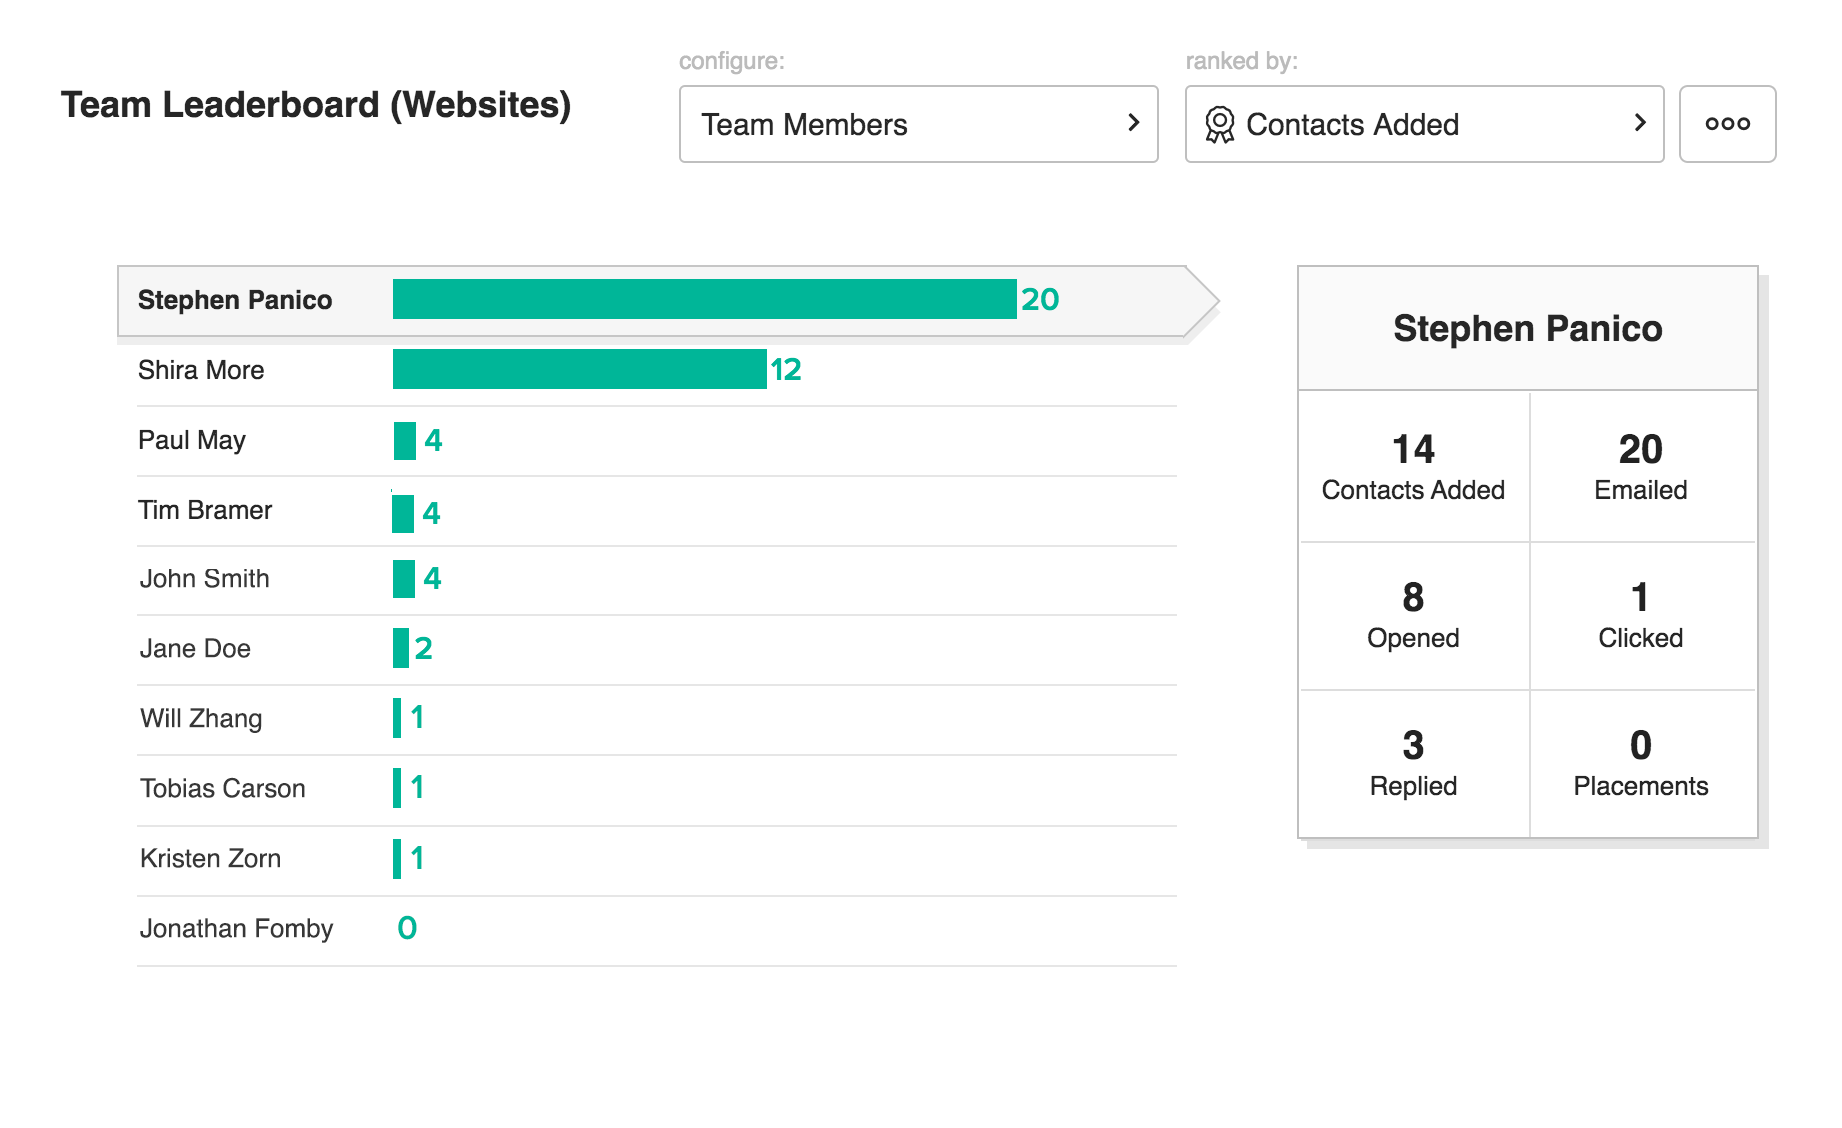Click the 20 Emailed stat tile
This screenshot has height=1128, width=1842.
tap(1640, 466)
